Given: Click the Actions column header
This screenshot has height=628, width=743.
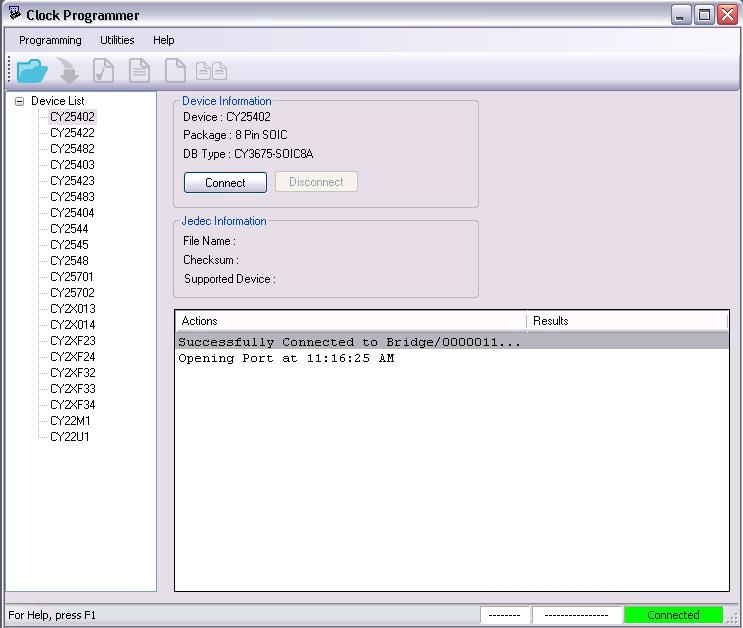Looking at the screenshot, I should pyautogui.click(x=350, y=321).
